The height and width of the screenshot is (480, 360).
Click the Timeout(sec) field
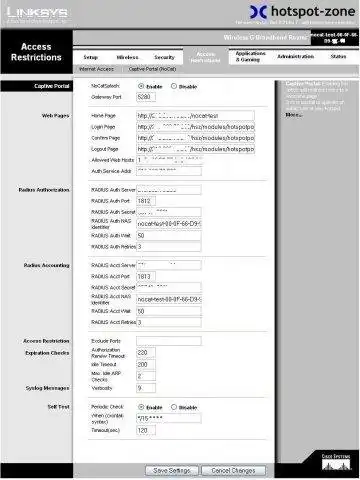coord(146,430)
